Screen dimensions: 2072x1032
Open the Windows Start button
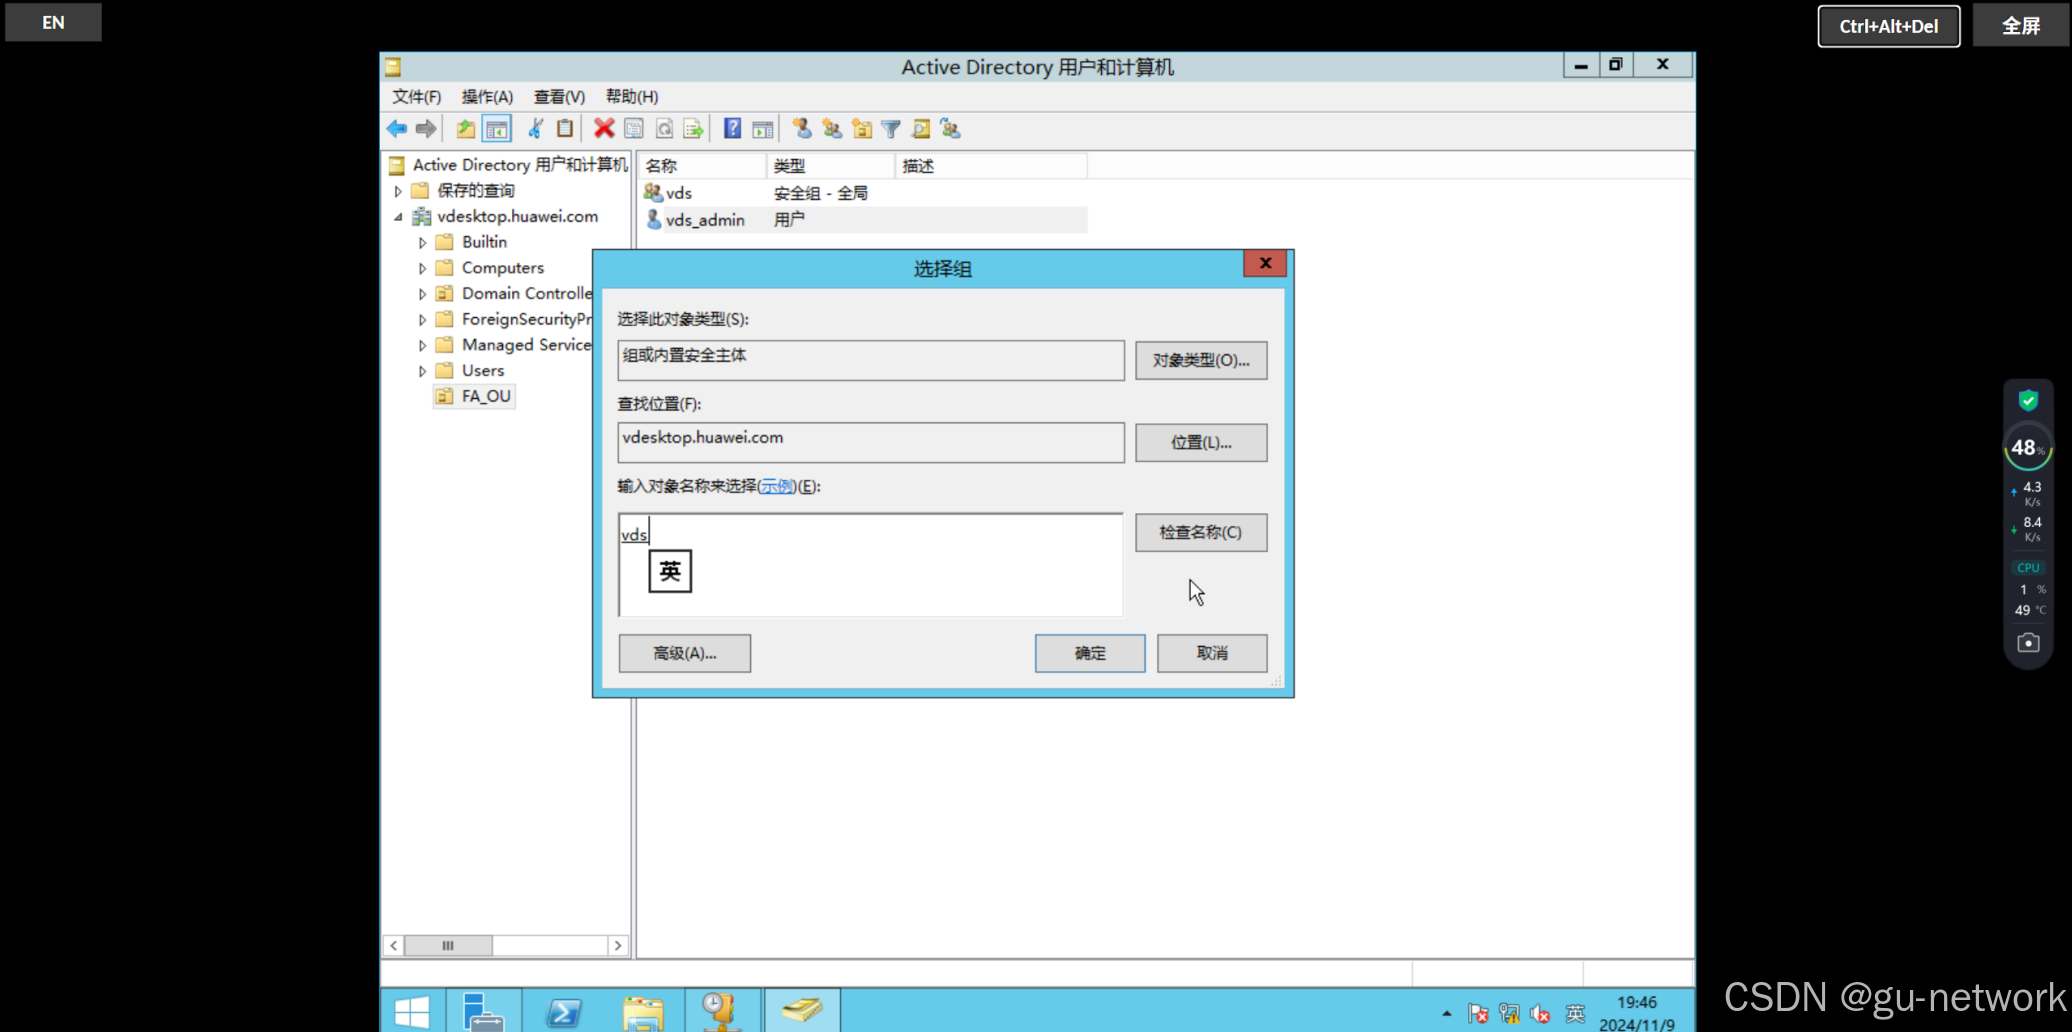pyautogui.click(x=412, y=1011)
